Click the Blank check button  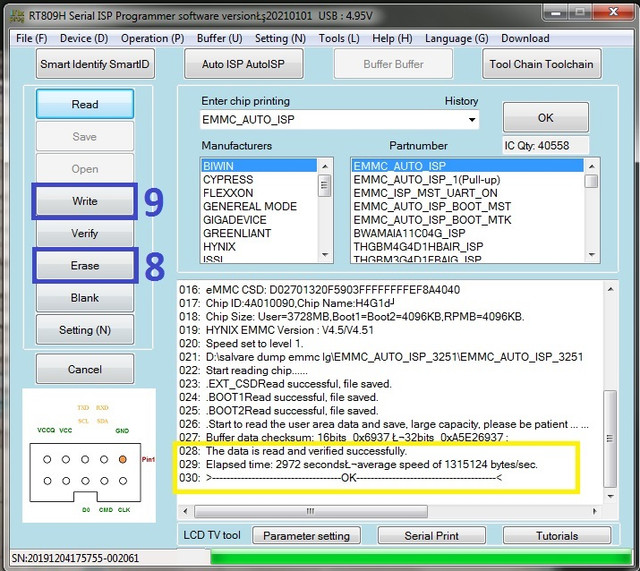(x=85, y=298)
